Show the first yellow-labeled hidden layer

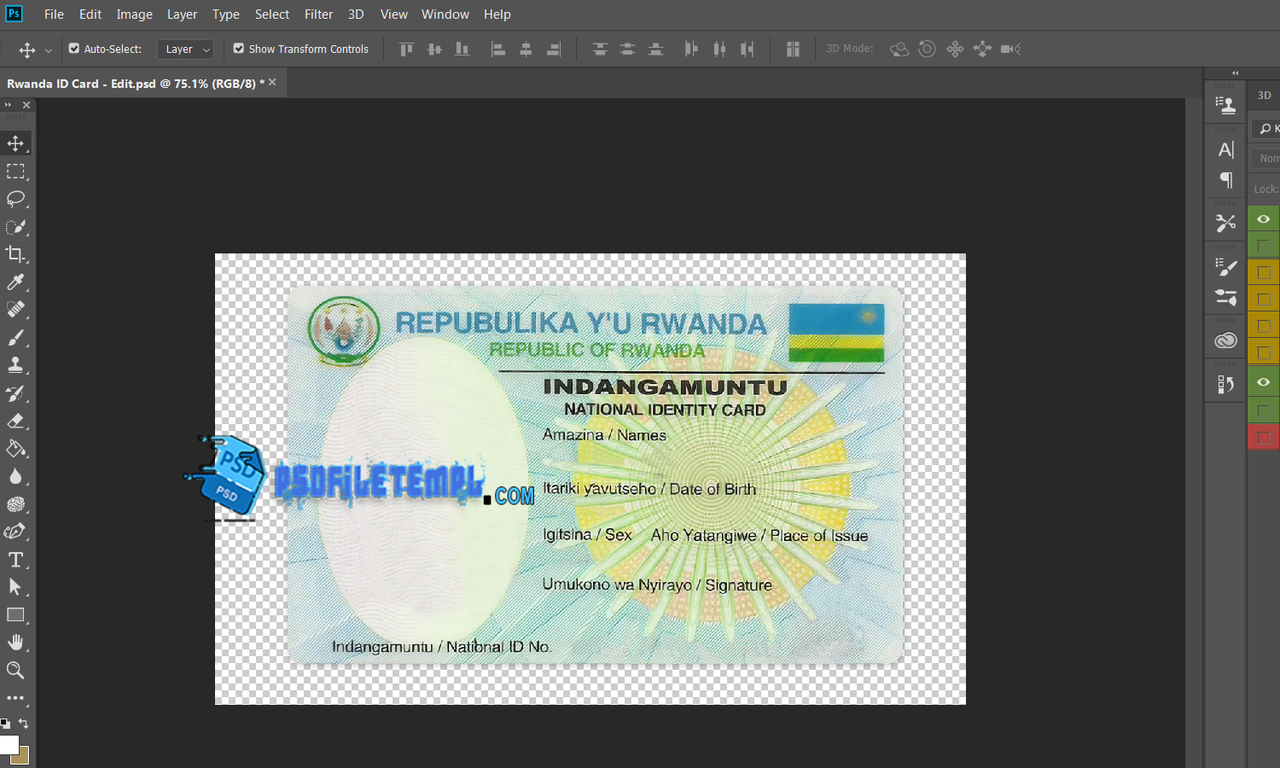click(1264, 272)
